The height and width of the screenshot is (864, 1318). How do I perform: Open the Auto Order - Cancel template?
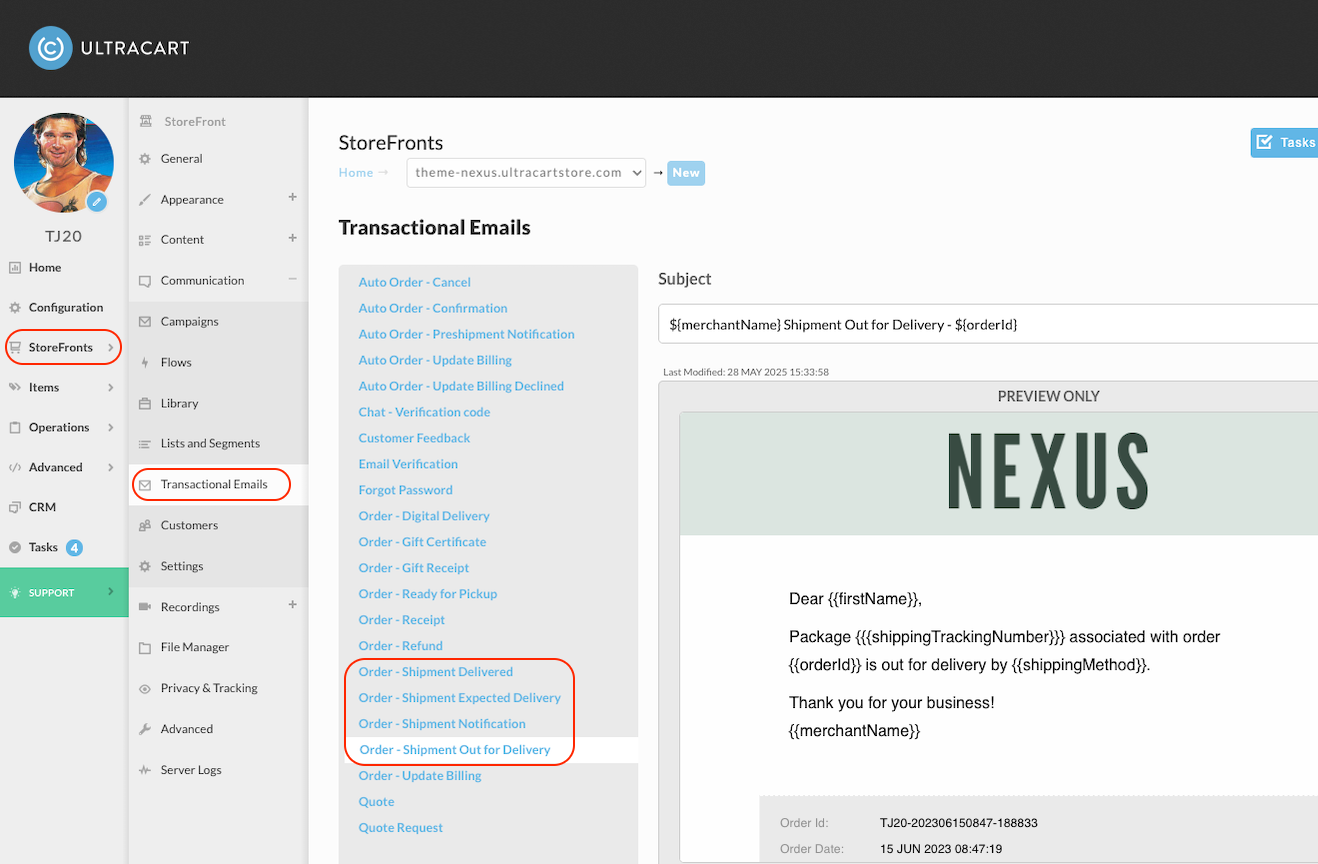click(415, 282)
